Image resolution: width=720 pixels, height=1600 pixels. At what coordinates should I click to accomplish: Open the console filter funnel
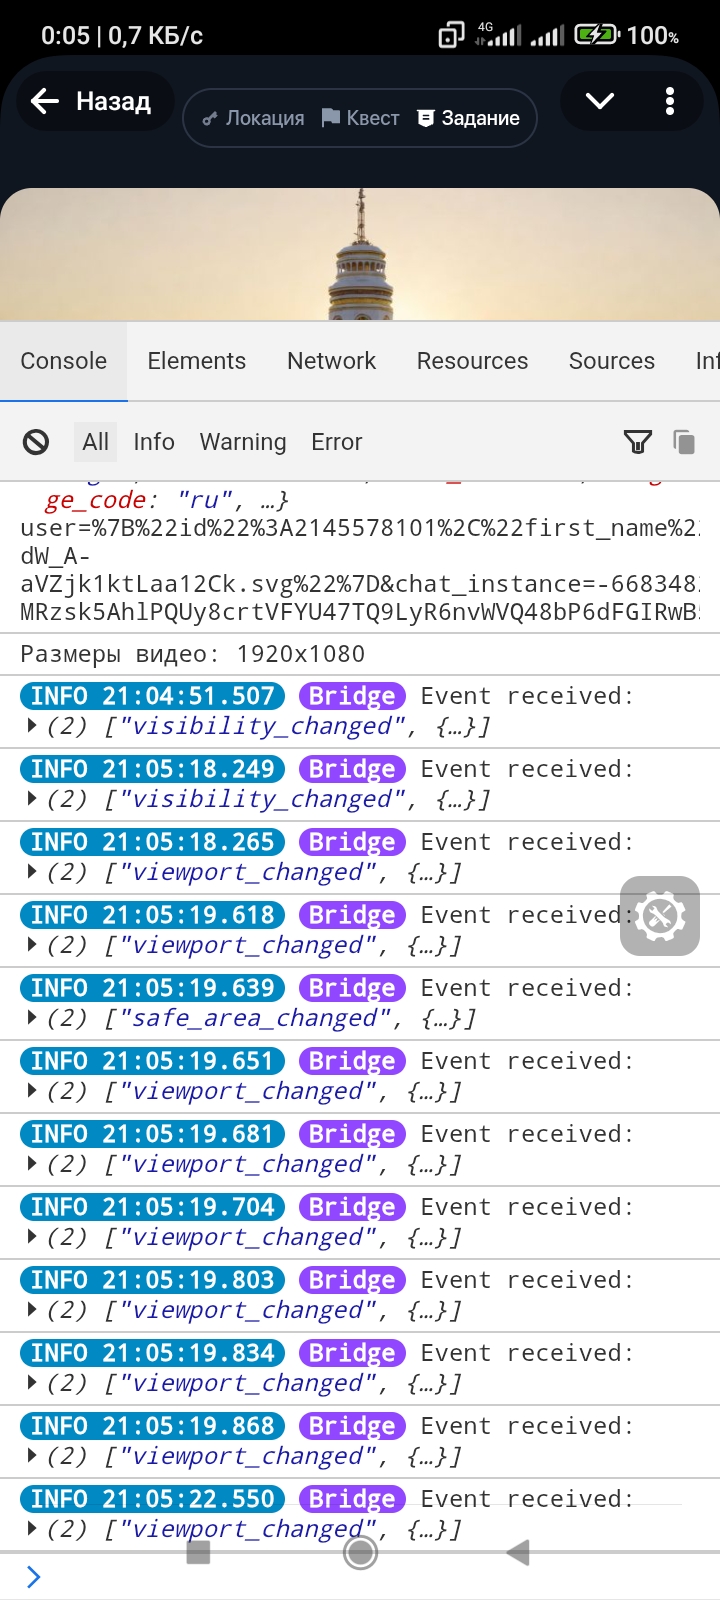[637, 442]
